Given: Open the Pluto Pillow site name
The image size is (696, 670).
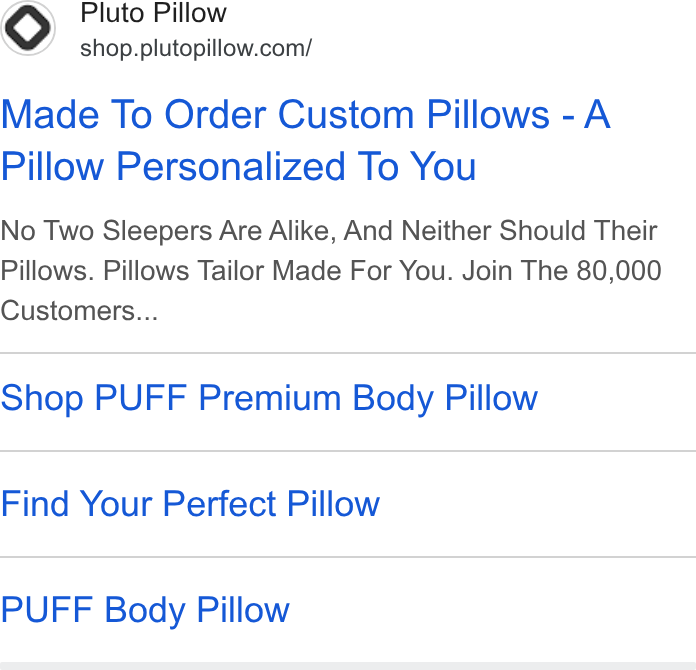Looking at the screenshot, I should click(153, 13).
